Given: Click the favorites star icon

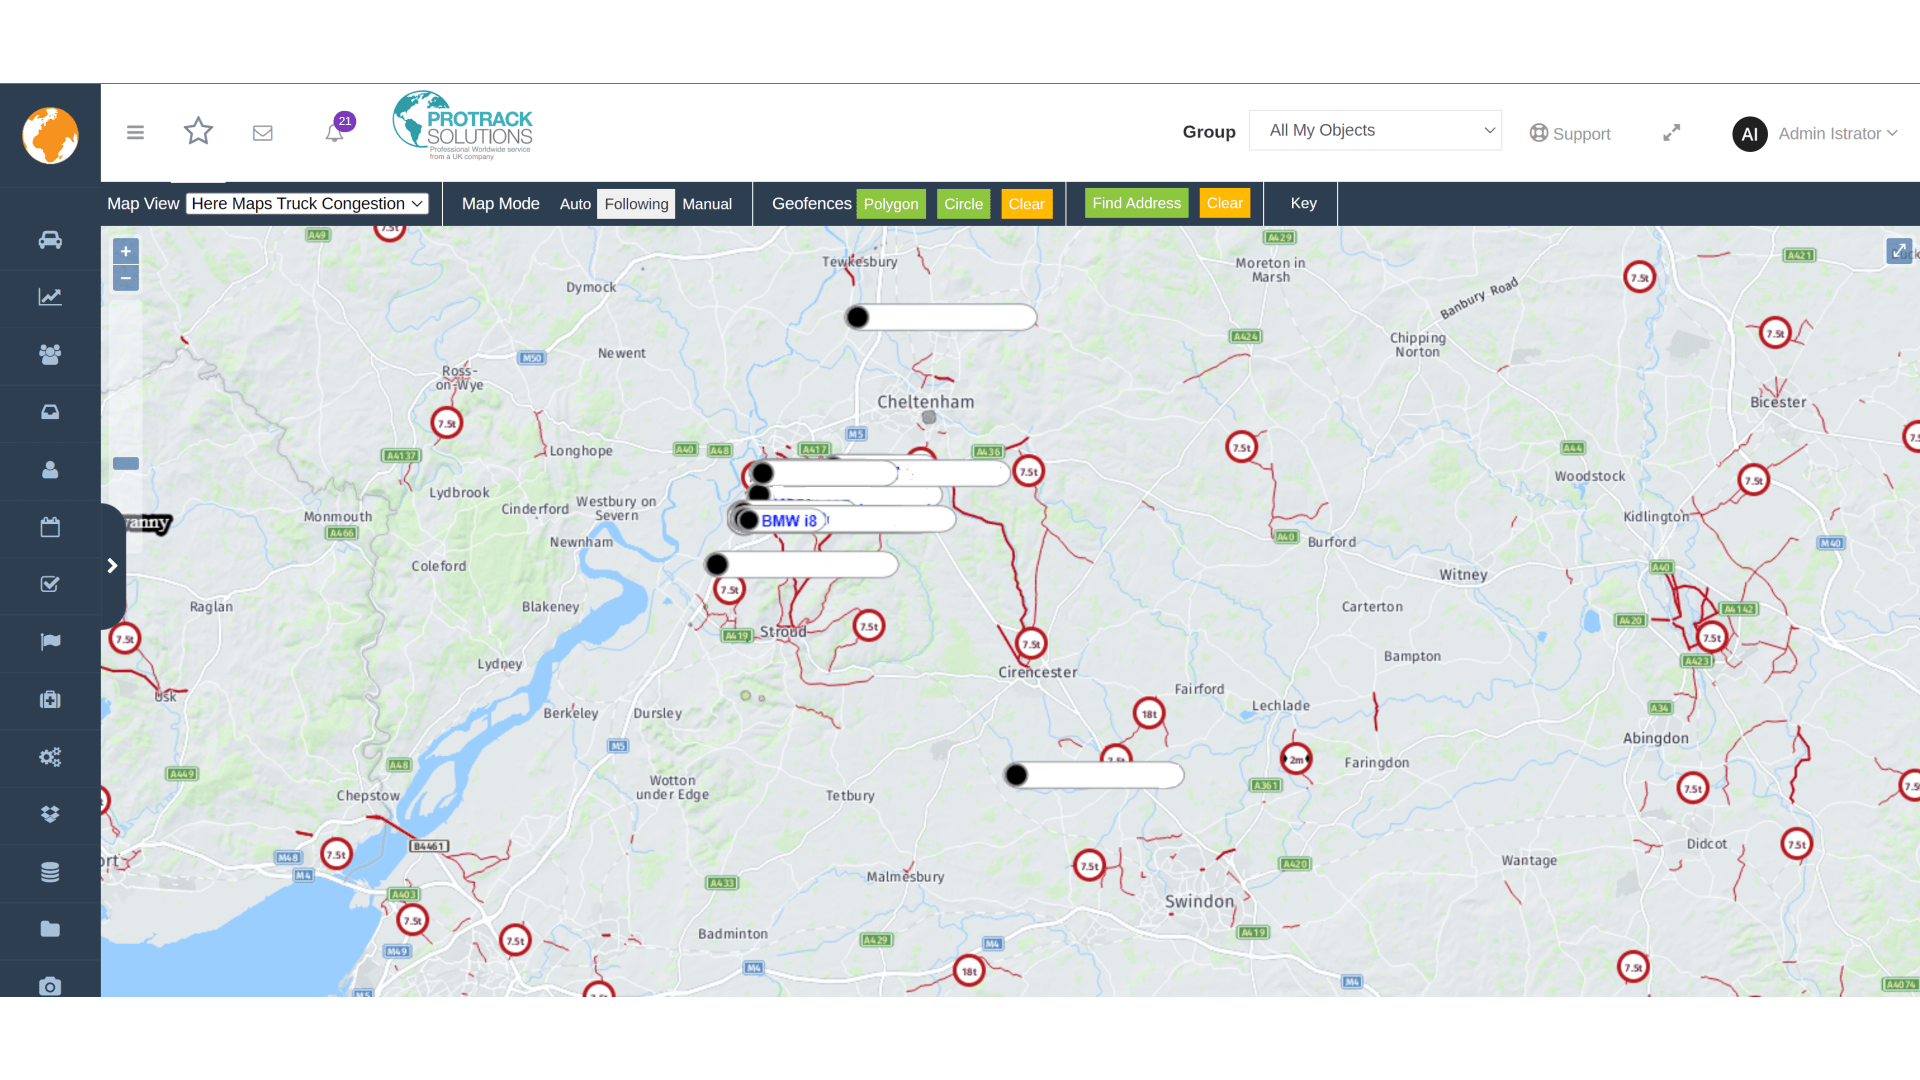Looking at the screenshot, I should [198, 132].
